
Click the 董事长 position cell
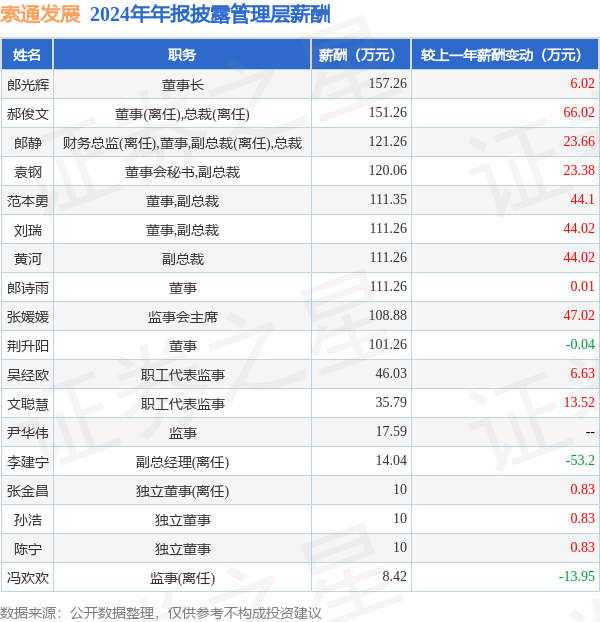click(x=182, y=85)
